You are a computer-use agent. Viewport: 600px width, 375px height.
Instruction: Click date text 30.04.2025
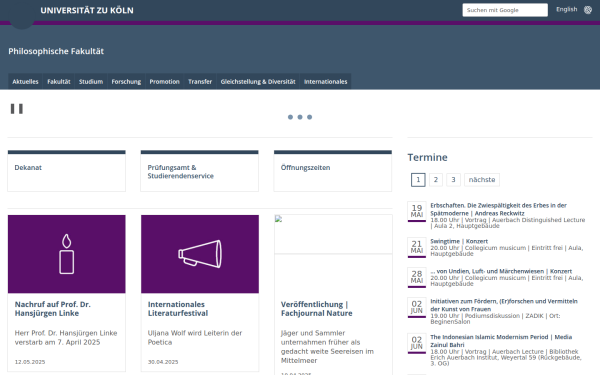click(x=163, y=362)
